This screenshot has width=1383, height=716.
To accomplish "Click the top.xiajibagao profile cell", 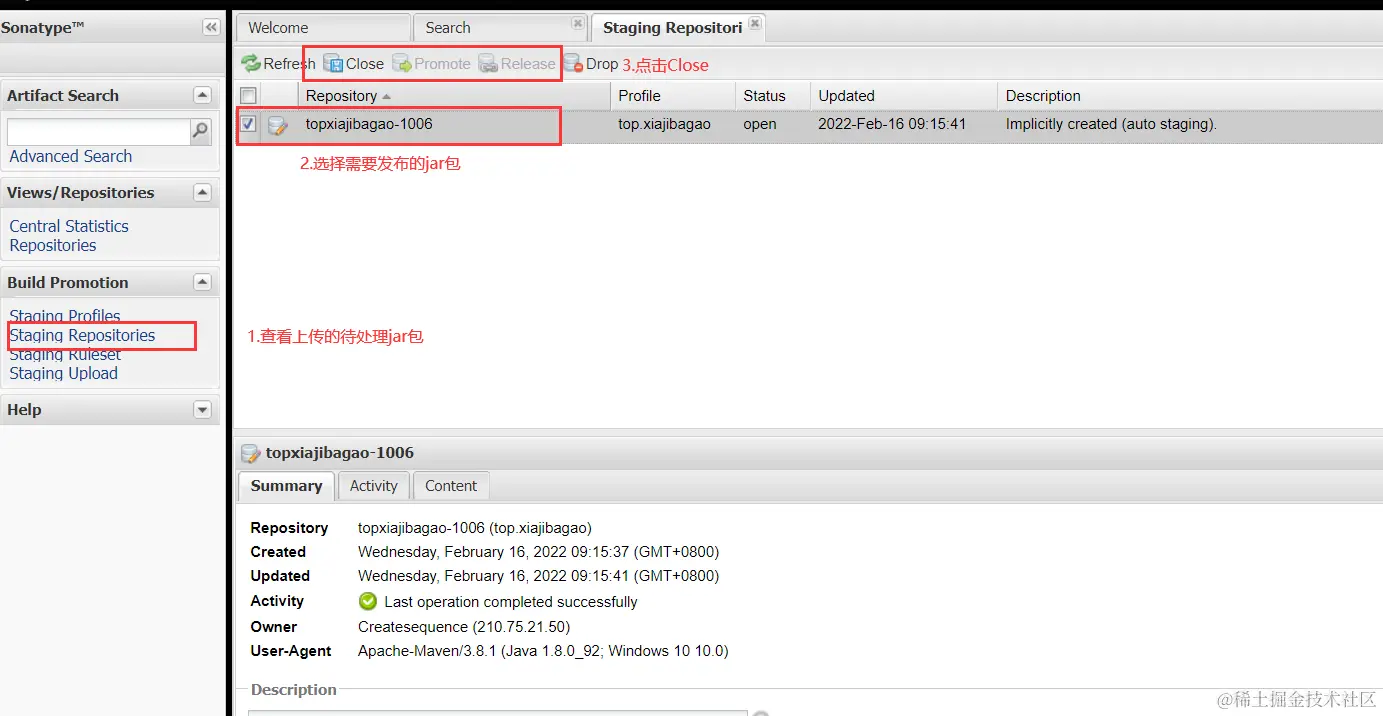I will click(x=664, y=124).
